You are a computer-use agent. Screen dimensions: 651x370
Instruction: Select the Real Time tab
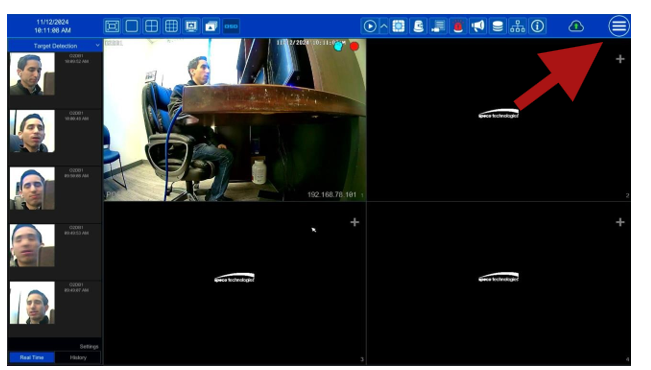point(32,358)
